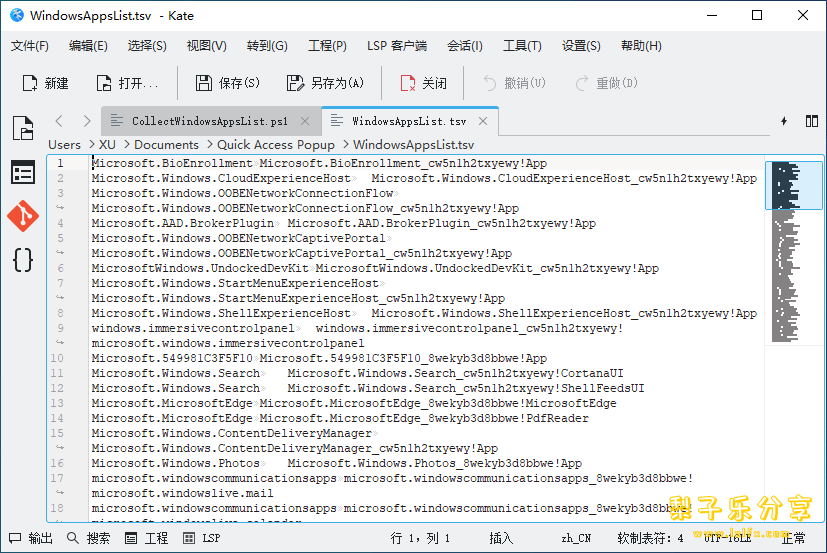The width and height of the screenshot is (827, 553).
Task: Click cursor position 行 1, 列 1
Action: [x=420, y=538]
